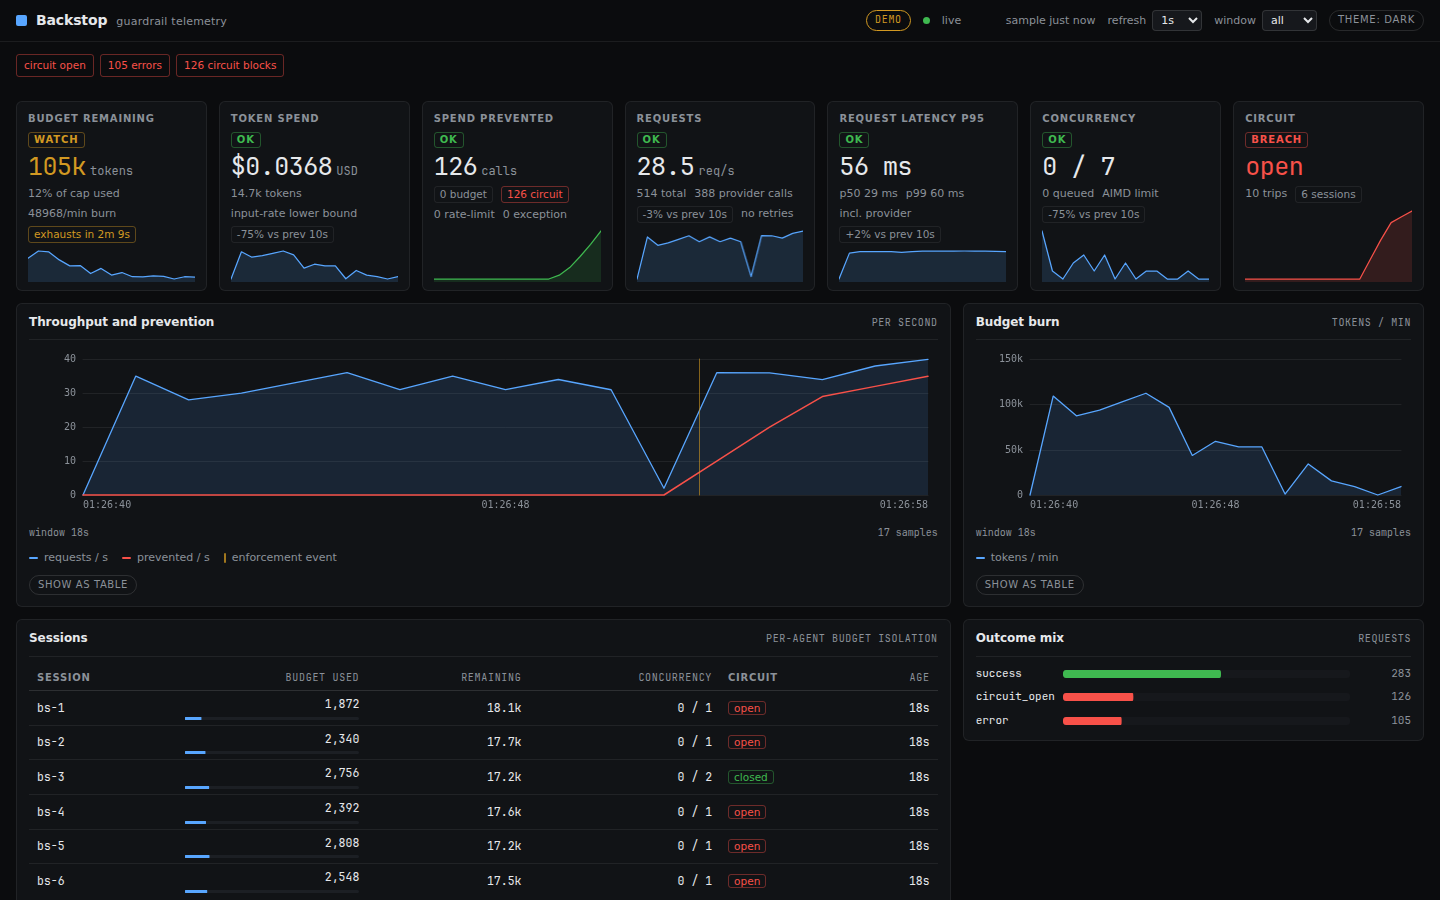Select session row bs-1
This screenshot has width=1440, height=900.
(483, 708)
